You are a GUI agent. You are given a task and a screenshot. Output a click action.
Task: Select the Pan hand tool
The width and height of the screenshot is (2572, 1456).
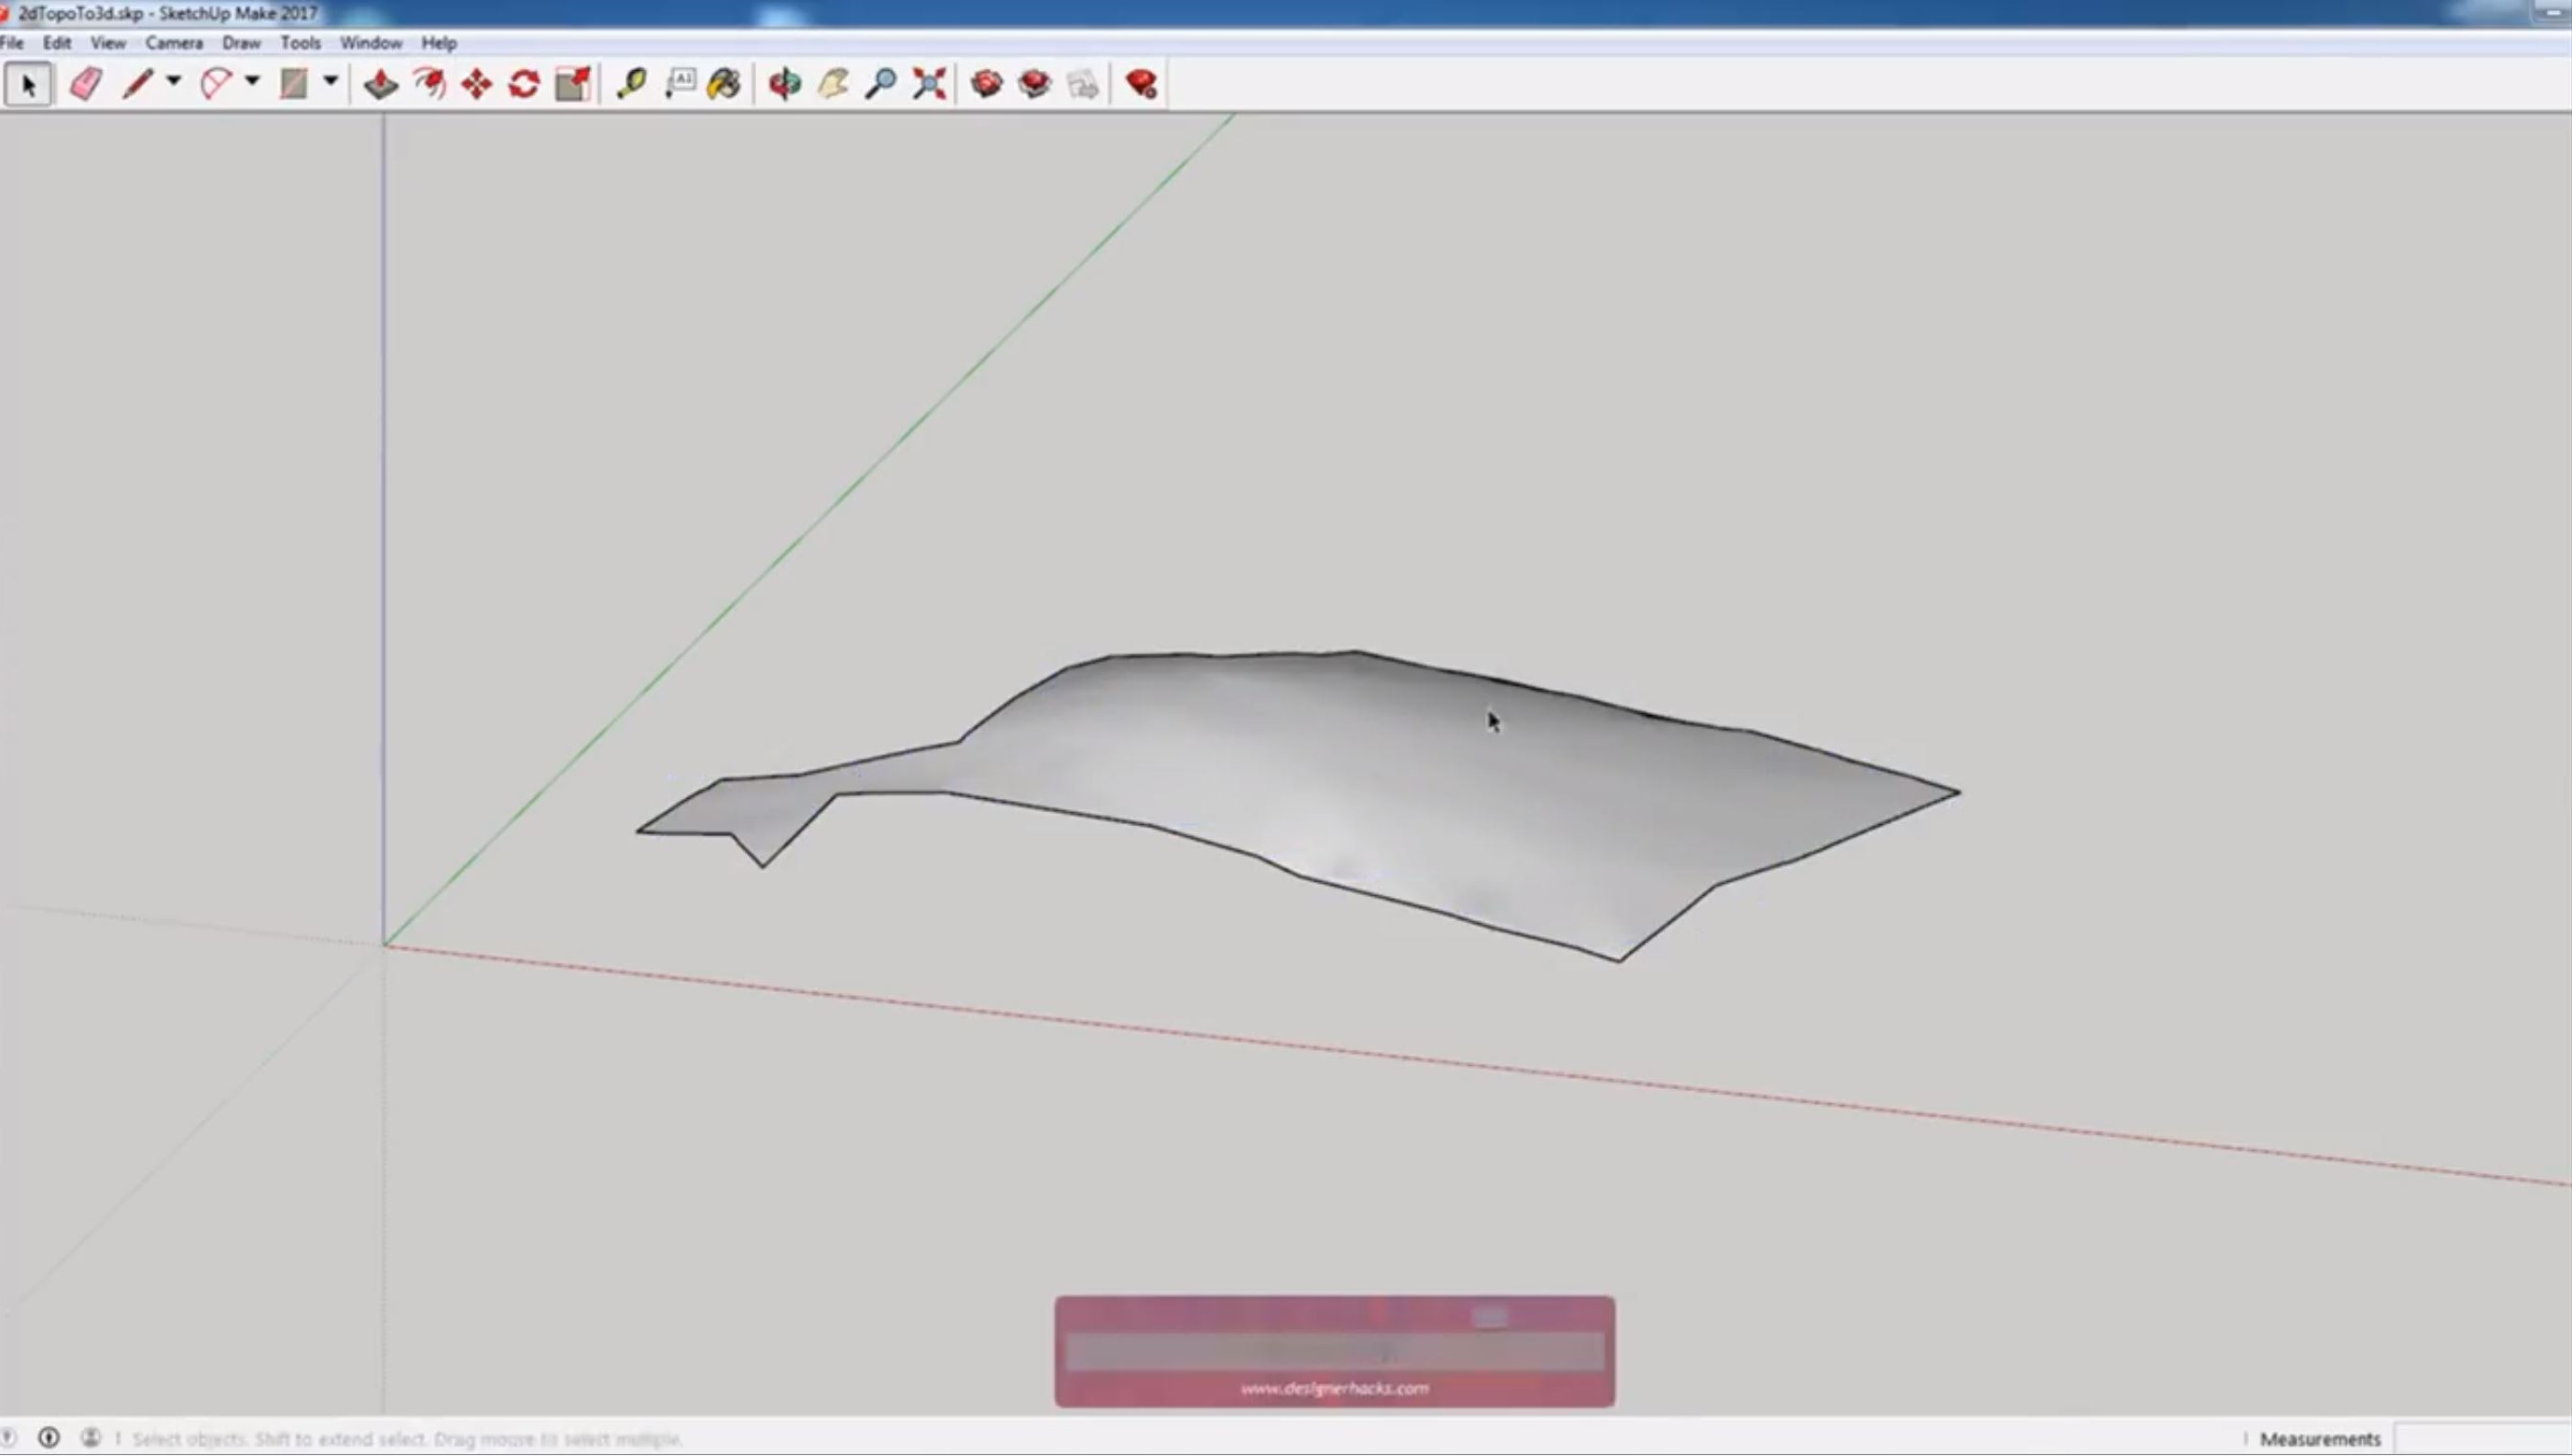[833, 84]
